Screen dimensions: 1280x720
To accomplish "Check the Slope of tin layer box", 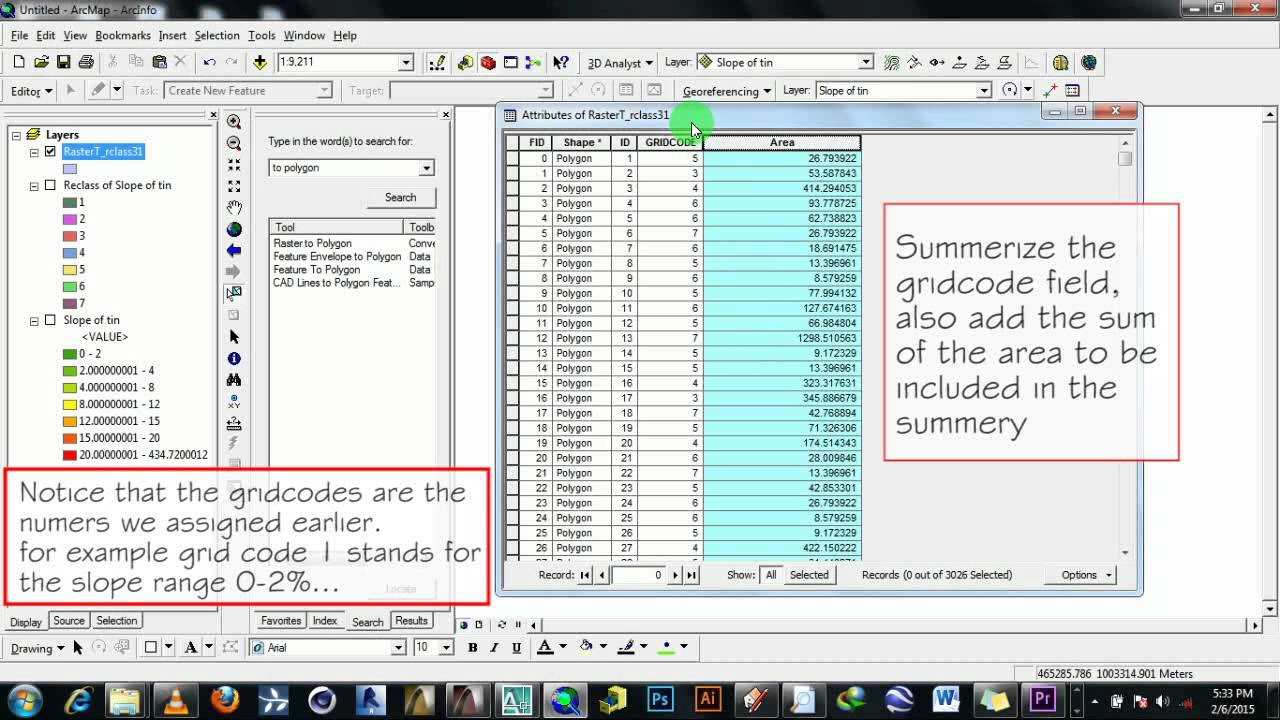I will [x=50, y=320].
